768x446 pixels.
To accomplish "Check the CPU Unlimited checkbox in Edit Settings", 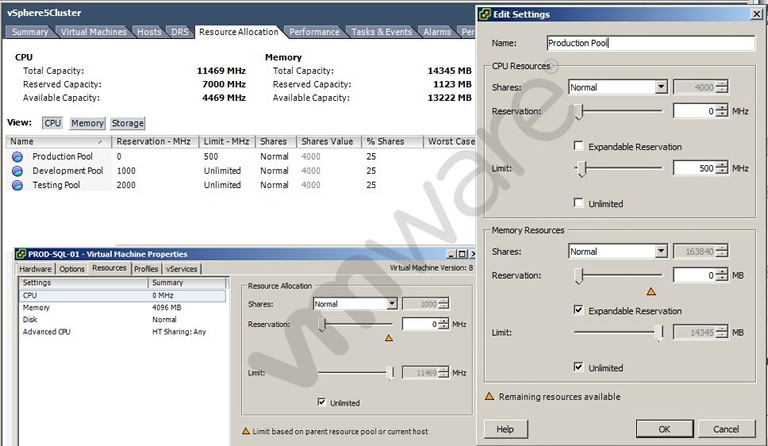I will point(578,203).
